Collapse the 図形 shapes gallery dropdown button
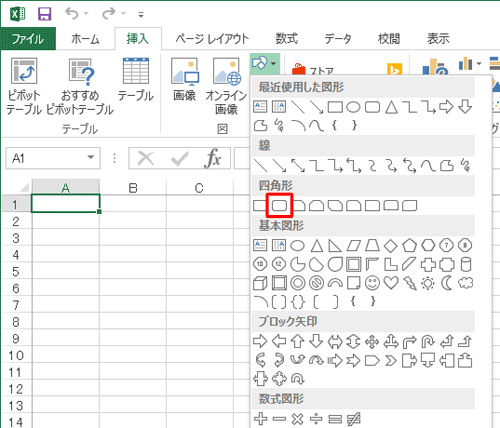 tap(265, 63)
